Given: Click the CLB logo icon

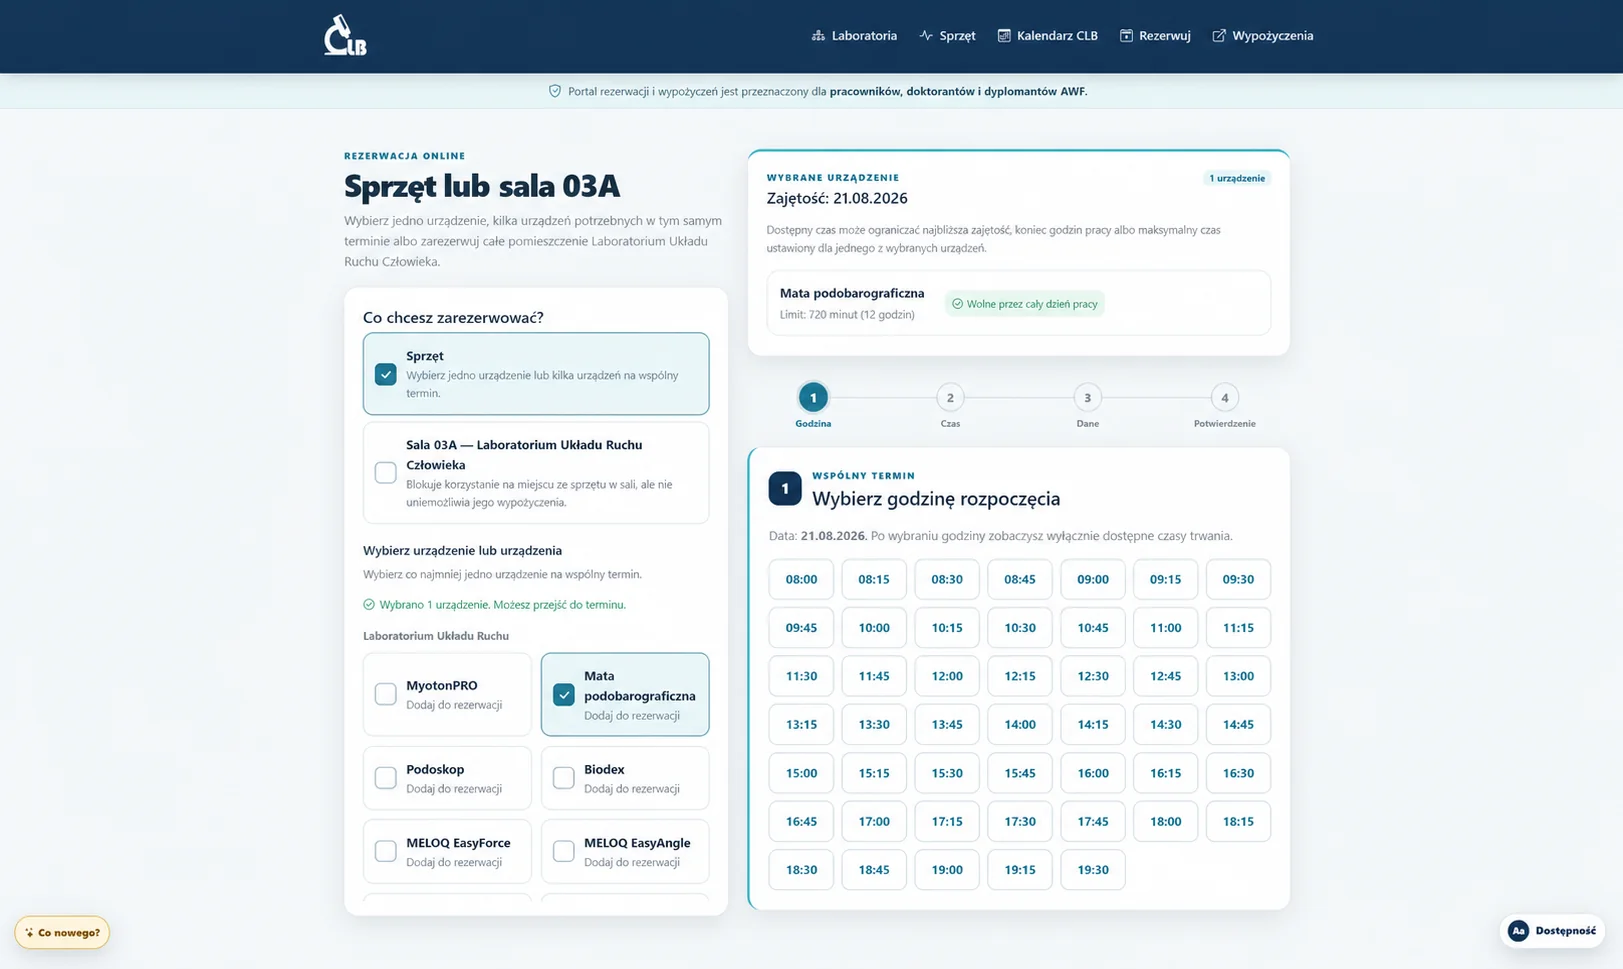Looking at the screenshot, I should click(345, 35).
